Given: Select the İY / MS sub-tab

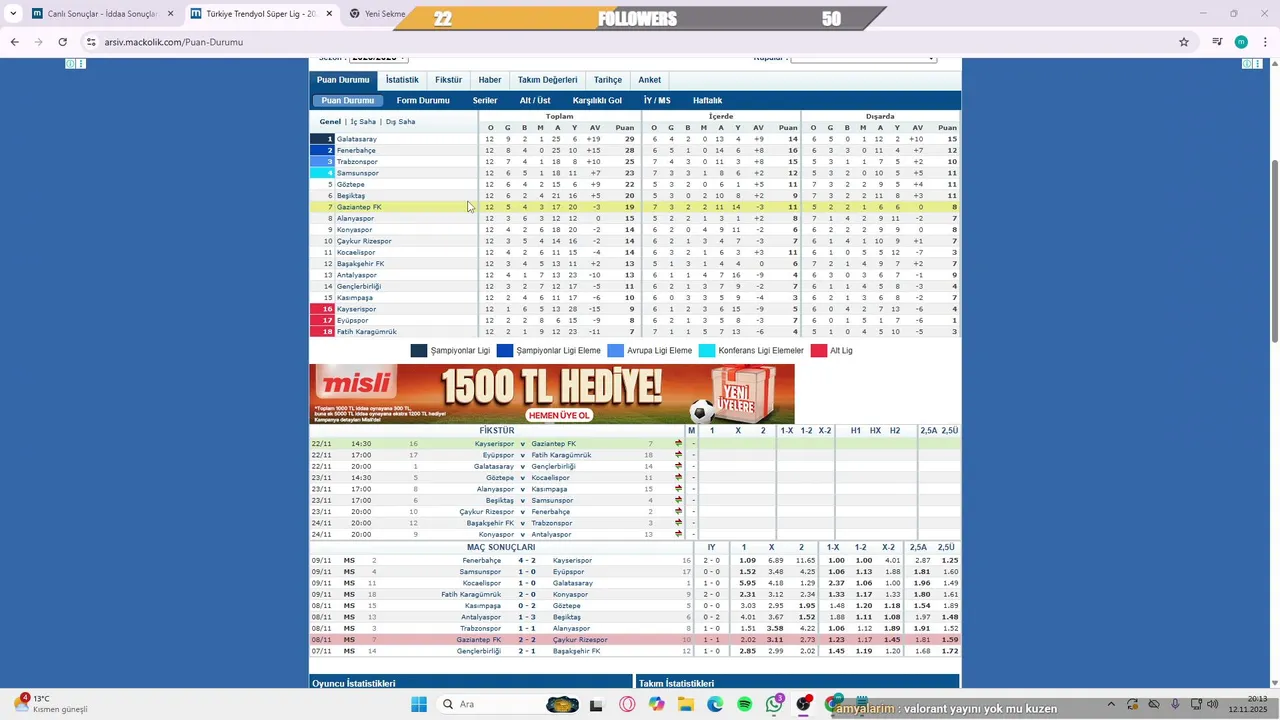Looking at the screenshot, I should click(x=657, y=101).
